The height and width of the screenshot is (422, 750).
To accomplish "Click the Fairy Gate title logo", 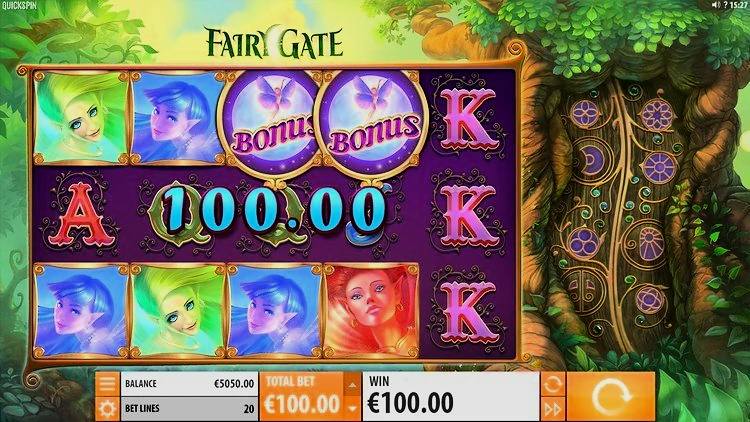I will click(274, 42).
